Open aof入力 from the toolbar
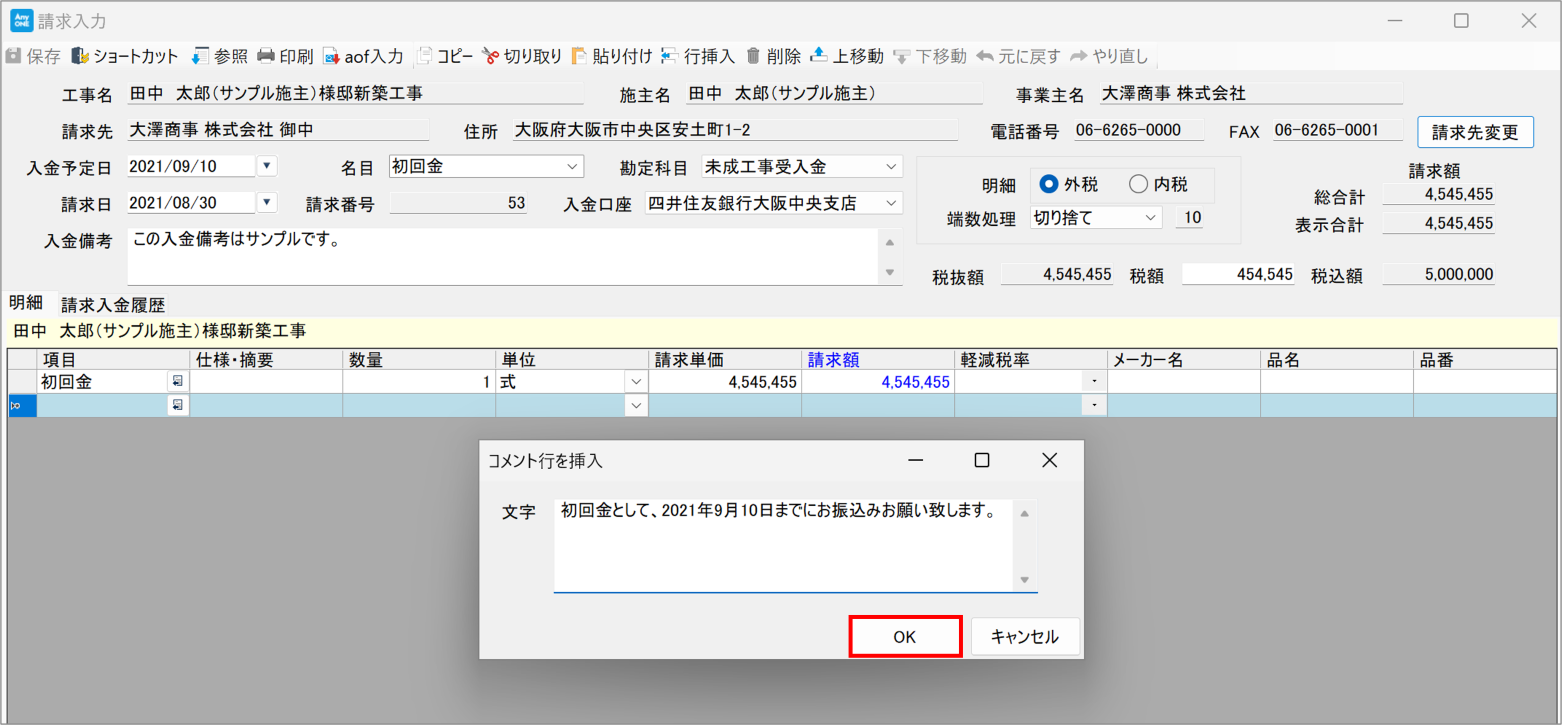Viewport: 1562px width, 725px height. point(331,56)
